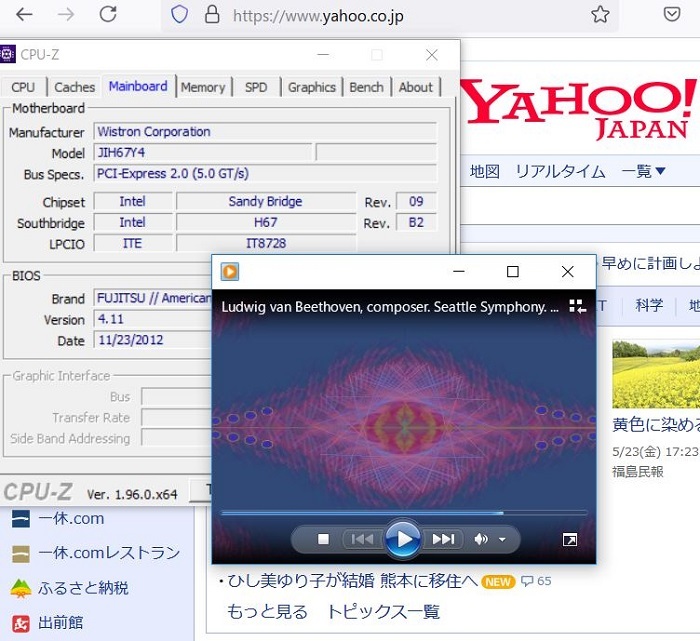
Task: Bookmark this page with the star icon
Action: [x=600, y=15]
